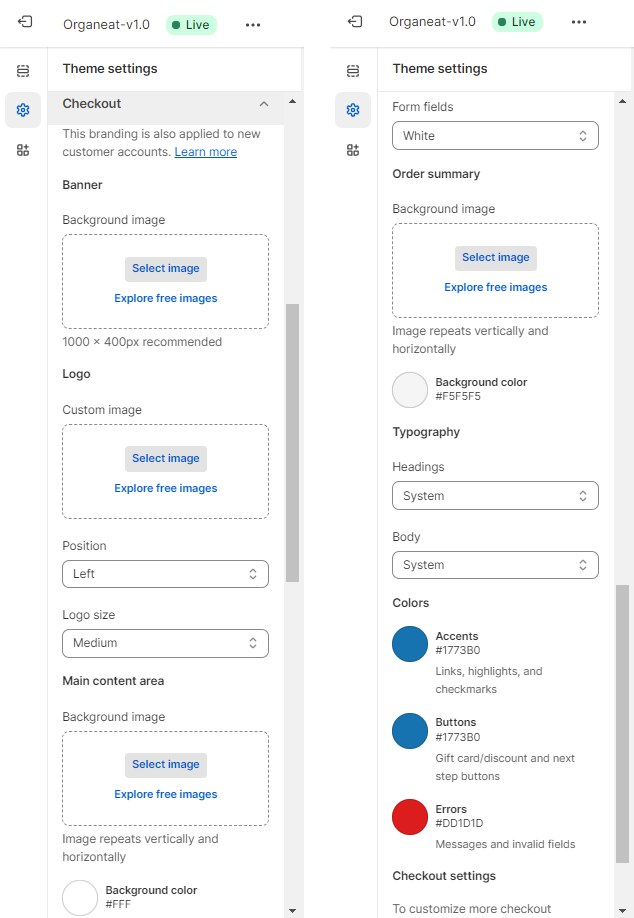Explore free images for Main content area
Screen dimensions: 634x918
(166, 794)
